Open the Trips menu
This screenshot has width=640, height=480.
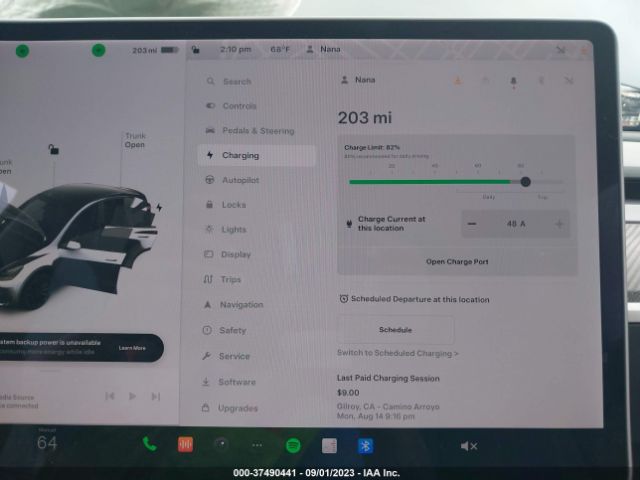[x=222, y=280]
